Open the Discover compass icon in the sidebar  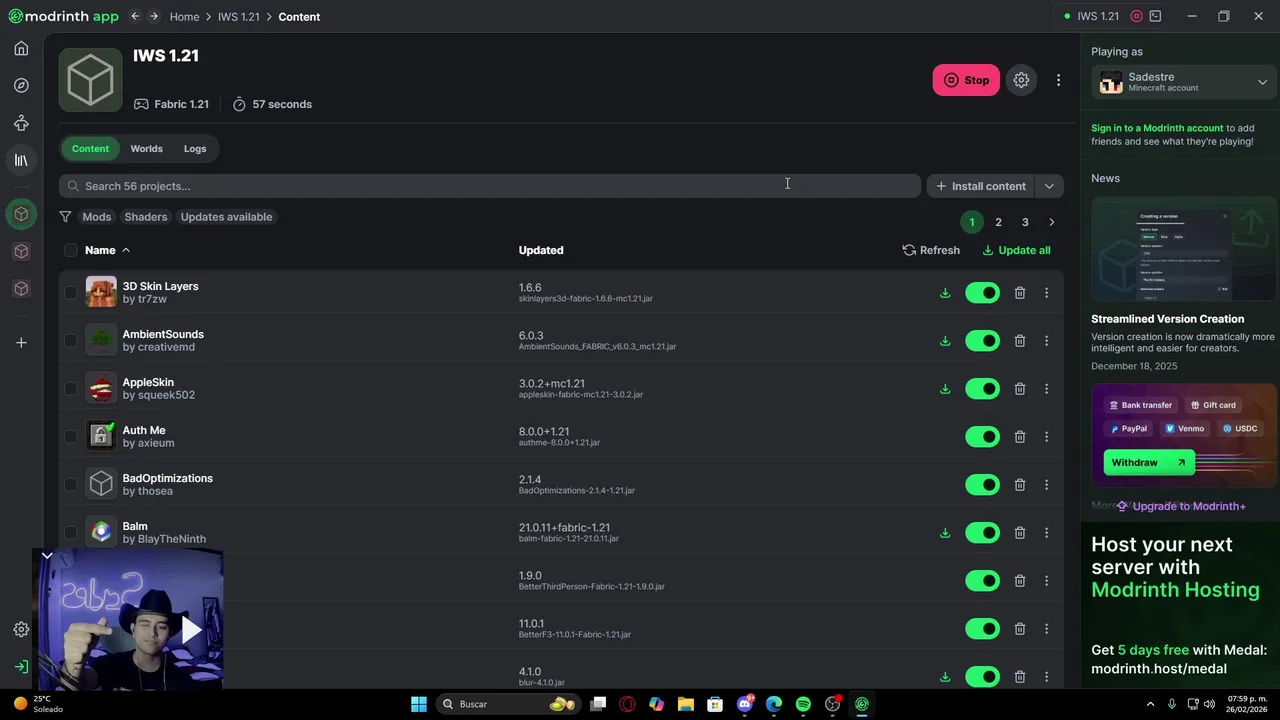[21, 85]
